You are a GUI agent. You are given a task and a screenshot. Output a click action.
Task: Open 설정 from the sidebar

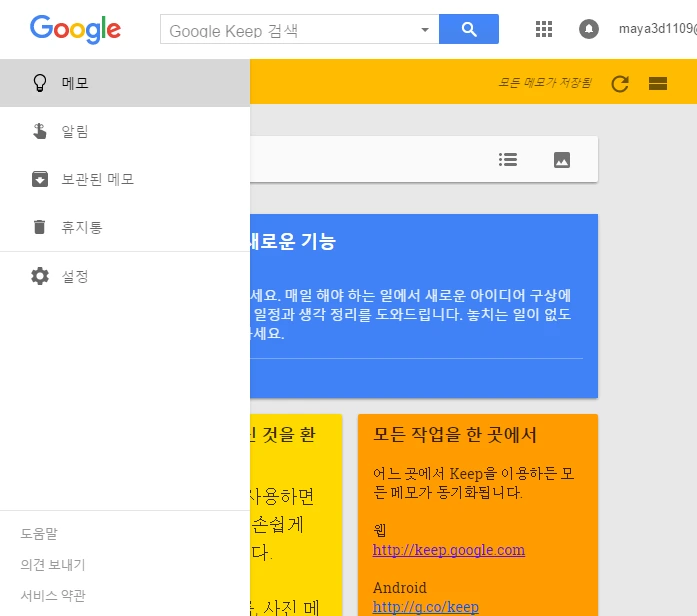(x=125, y=276)
